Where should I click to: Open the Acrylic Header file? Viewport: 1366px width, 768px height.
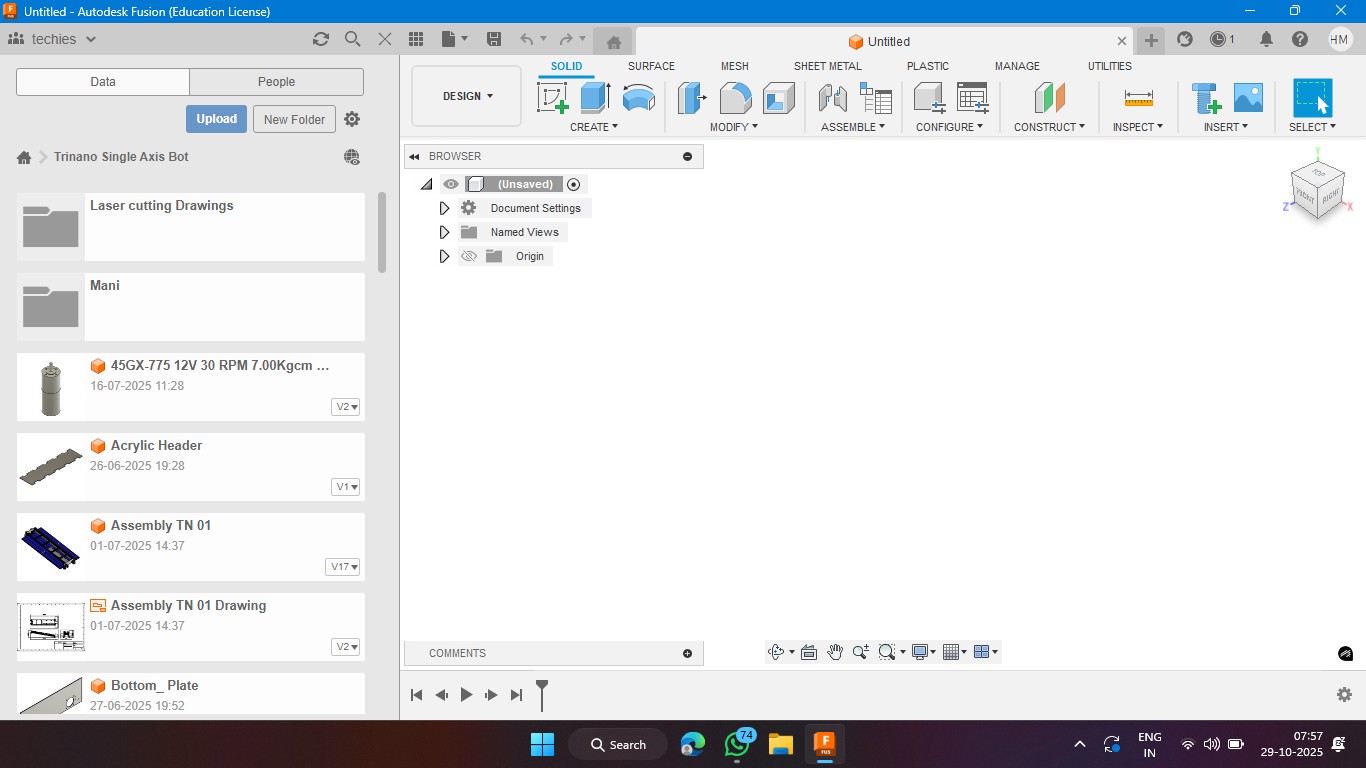click(191, 467)
